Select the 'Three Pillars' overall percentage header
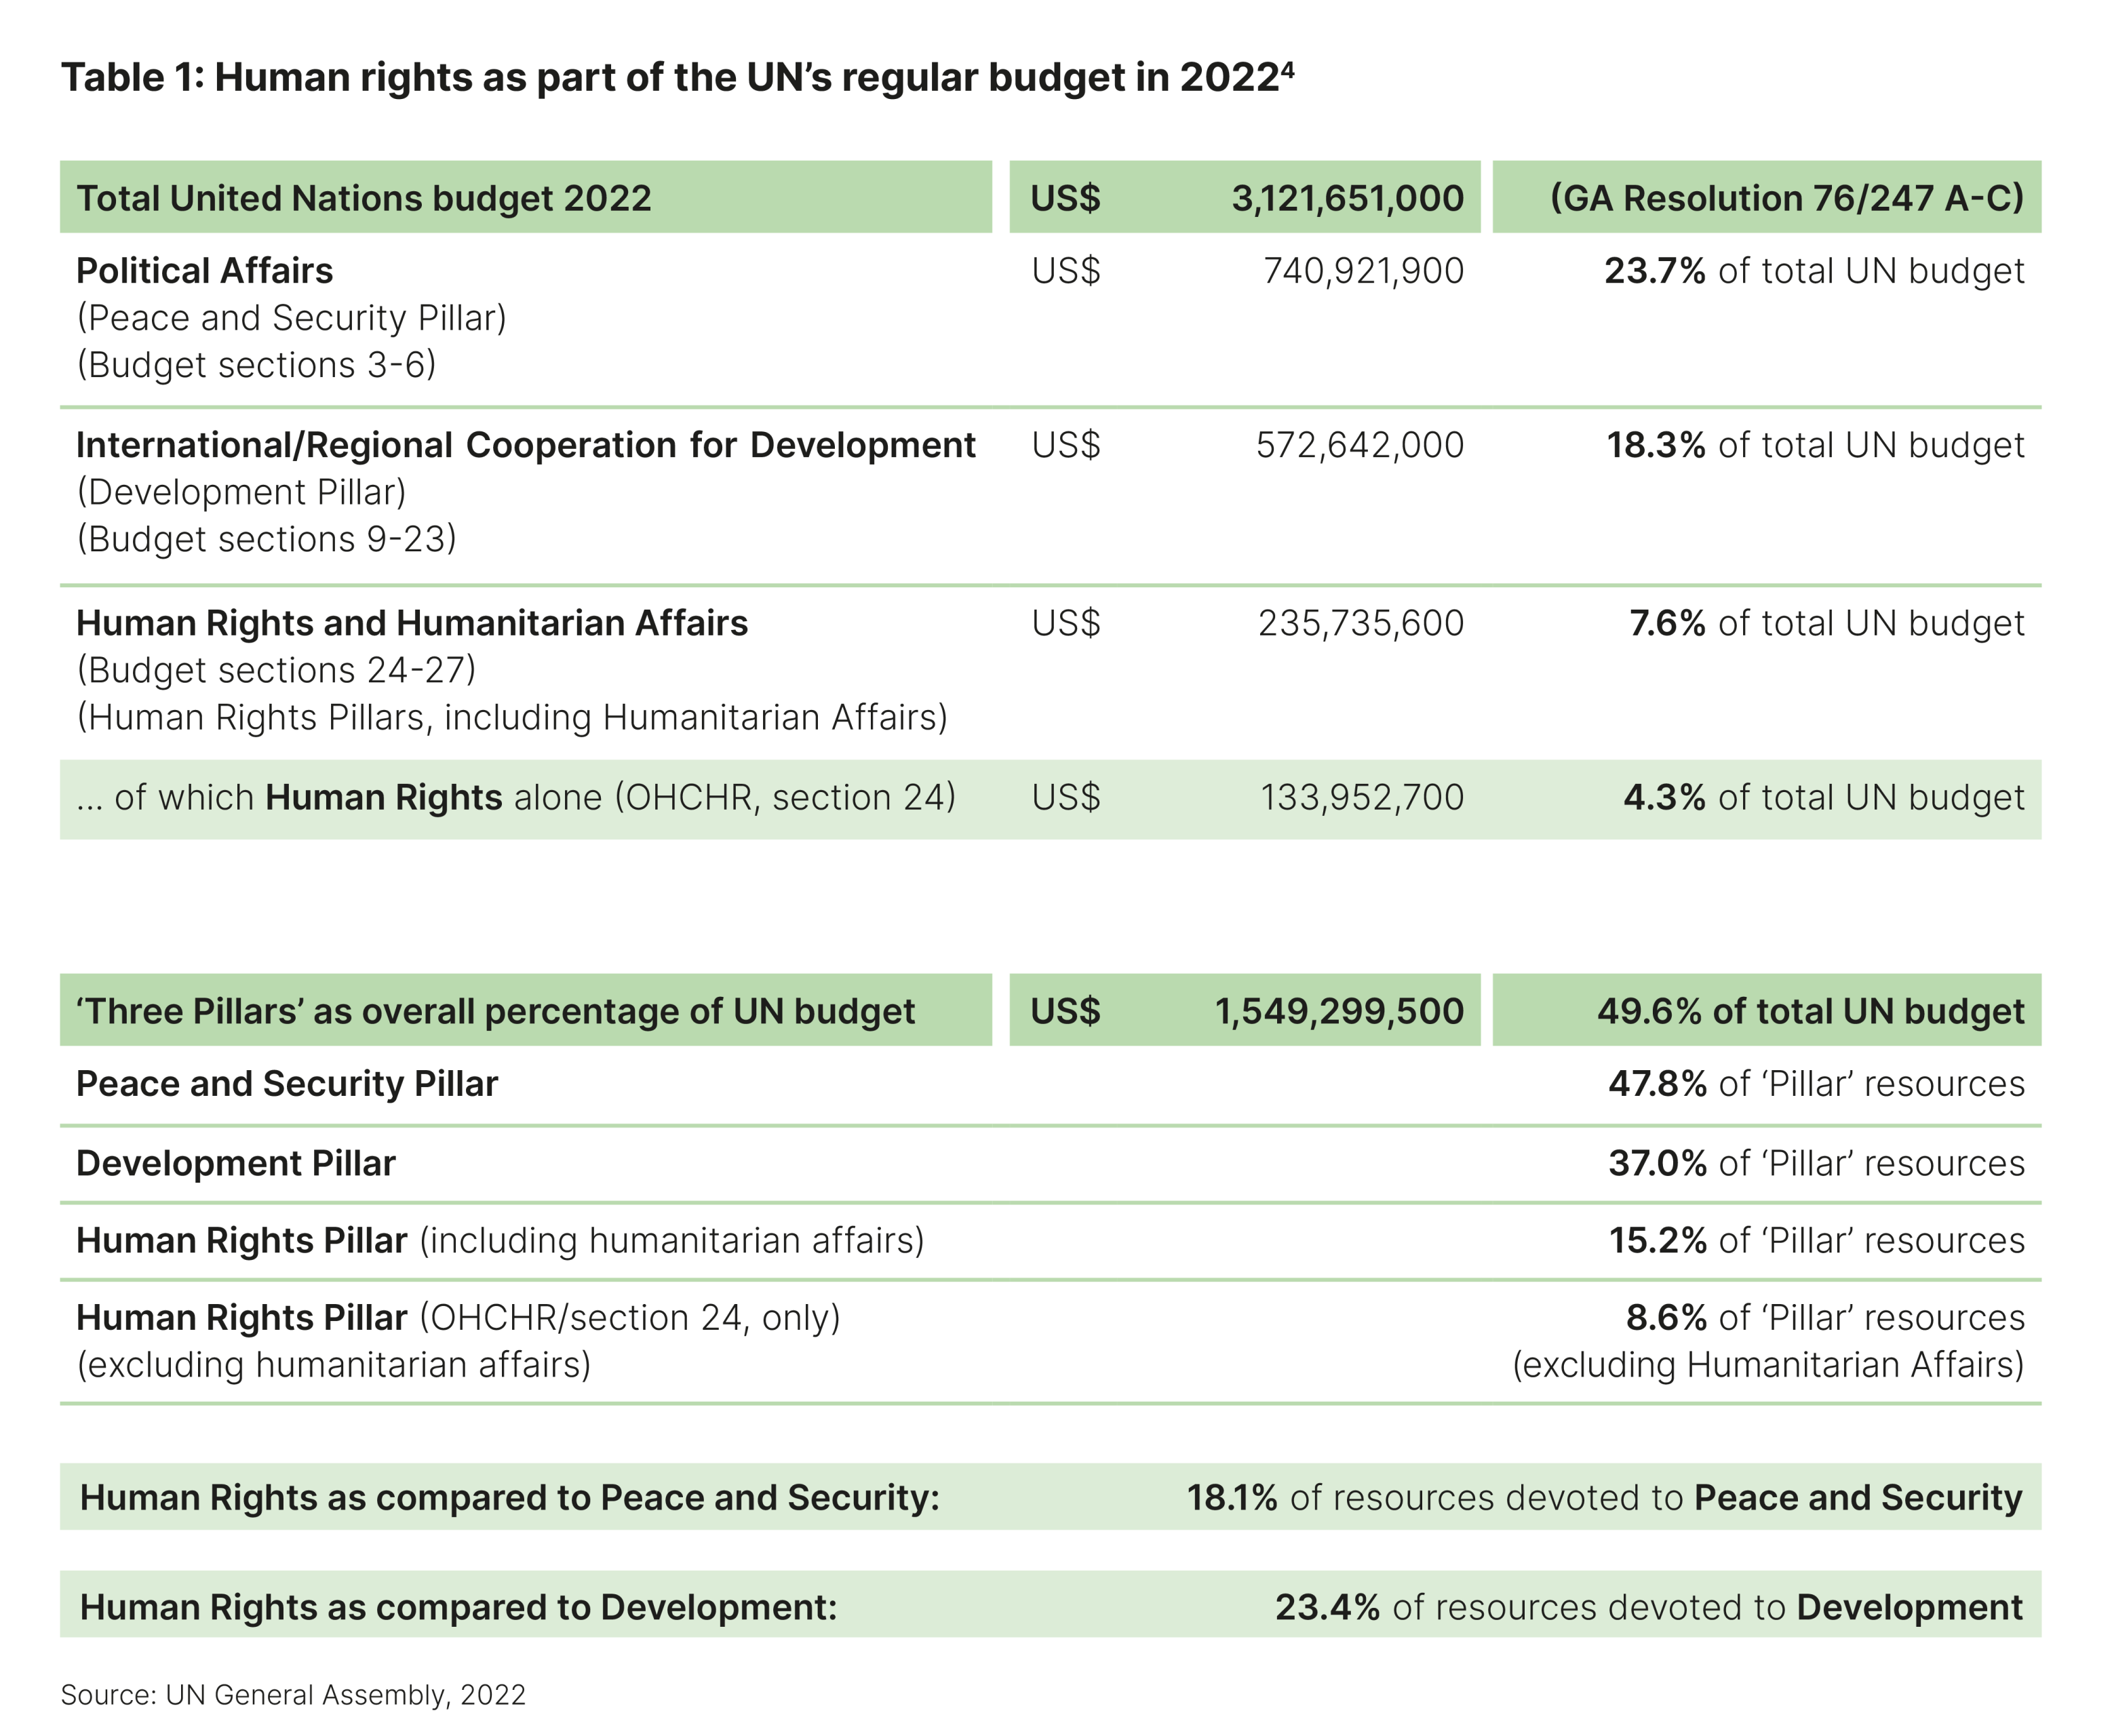 [x=496, y=1011]
